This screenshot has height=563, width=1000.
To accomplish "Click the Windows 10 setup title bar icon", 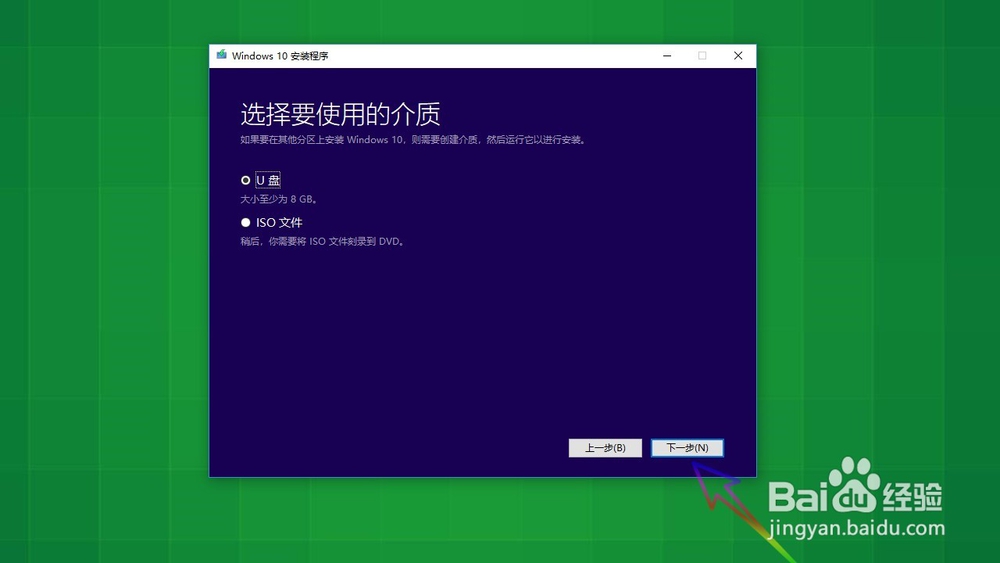I will [221, 55].
